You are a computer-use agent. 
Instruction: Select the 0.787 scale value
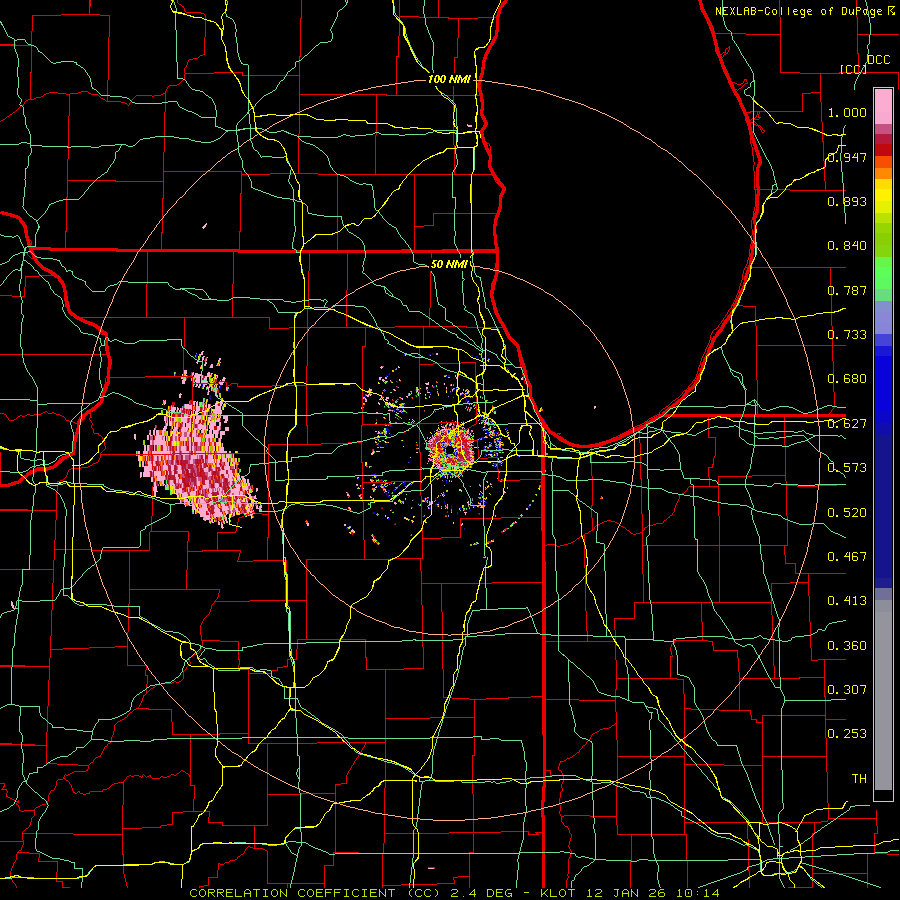click(847, 290)
